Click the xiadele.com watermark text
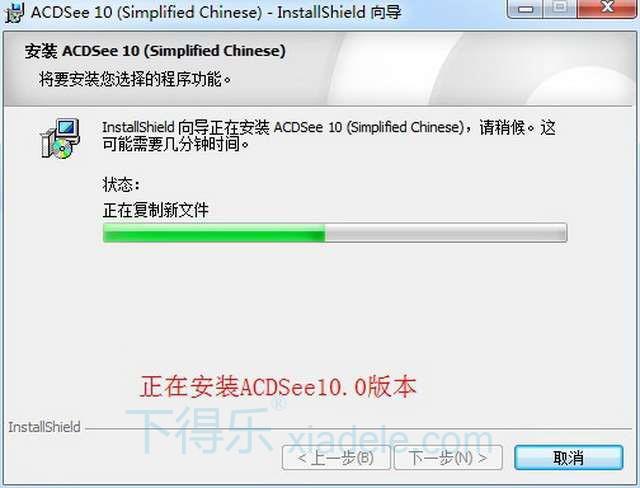 click(x=391, y=441)
